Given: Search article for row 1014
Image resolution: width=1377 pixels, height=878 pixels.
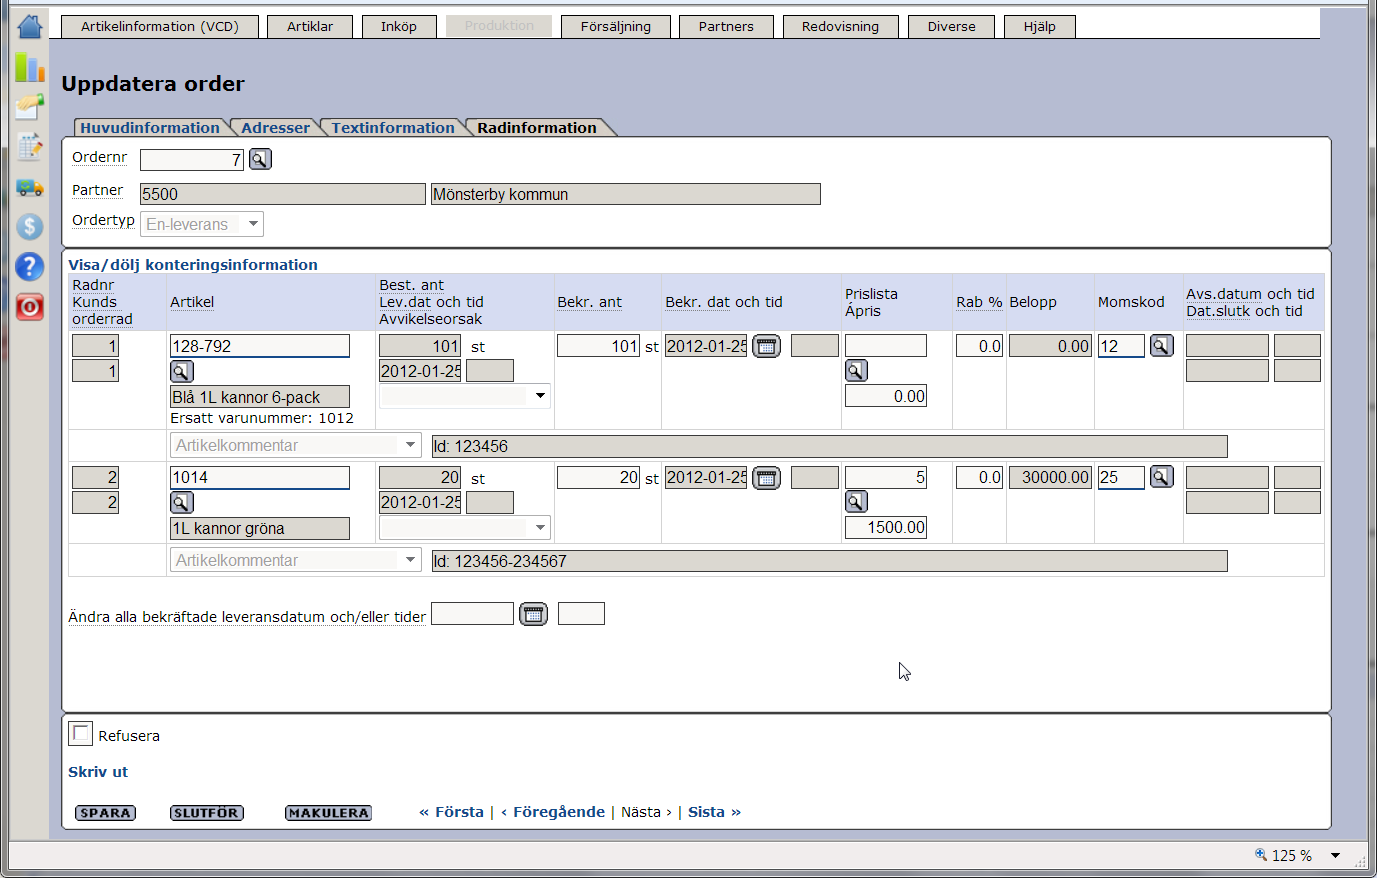Looking at the screenshot, I should point(181,502).
